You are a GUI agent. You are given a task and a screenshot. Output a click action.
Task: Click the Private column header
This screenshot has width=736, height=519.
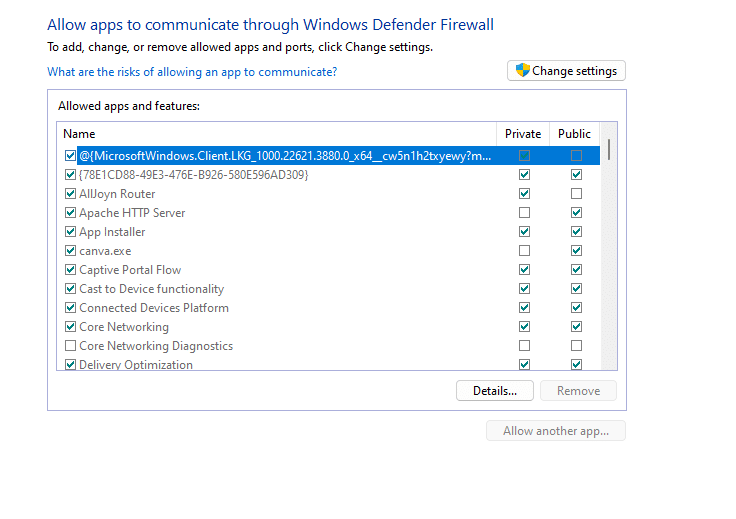point(523,134)
